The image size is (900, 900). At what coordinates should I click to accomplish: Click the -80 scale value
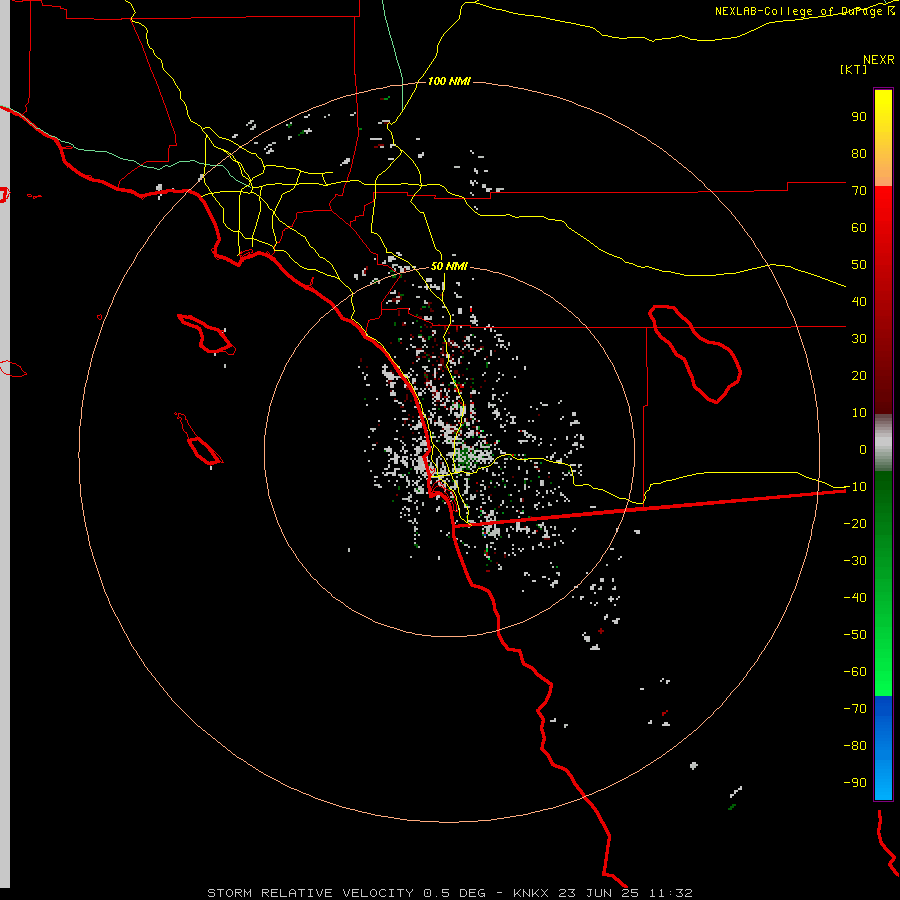(x=855, y=746)
